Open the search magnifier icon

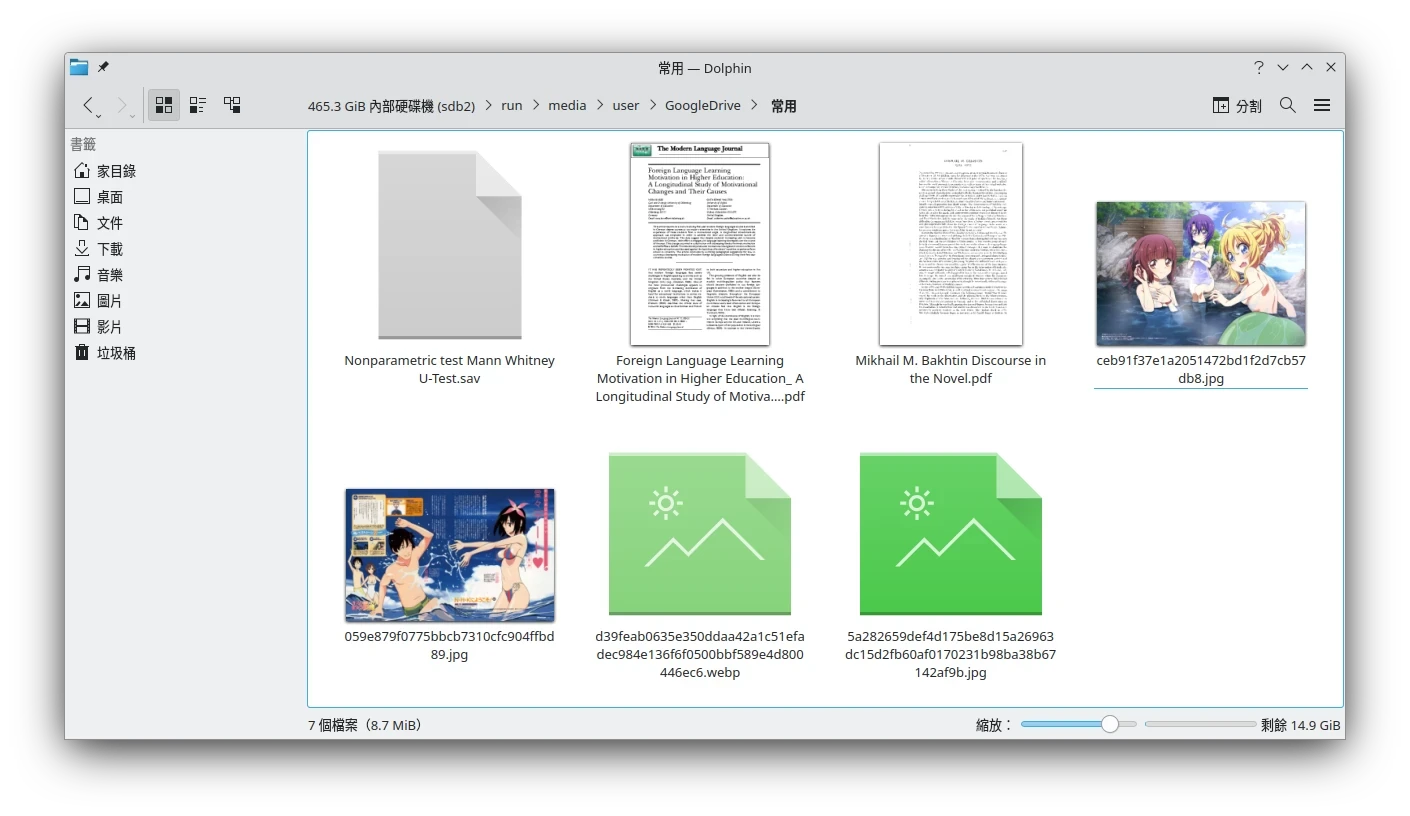[x=1288, y=105]
